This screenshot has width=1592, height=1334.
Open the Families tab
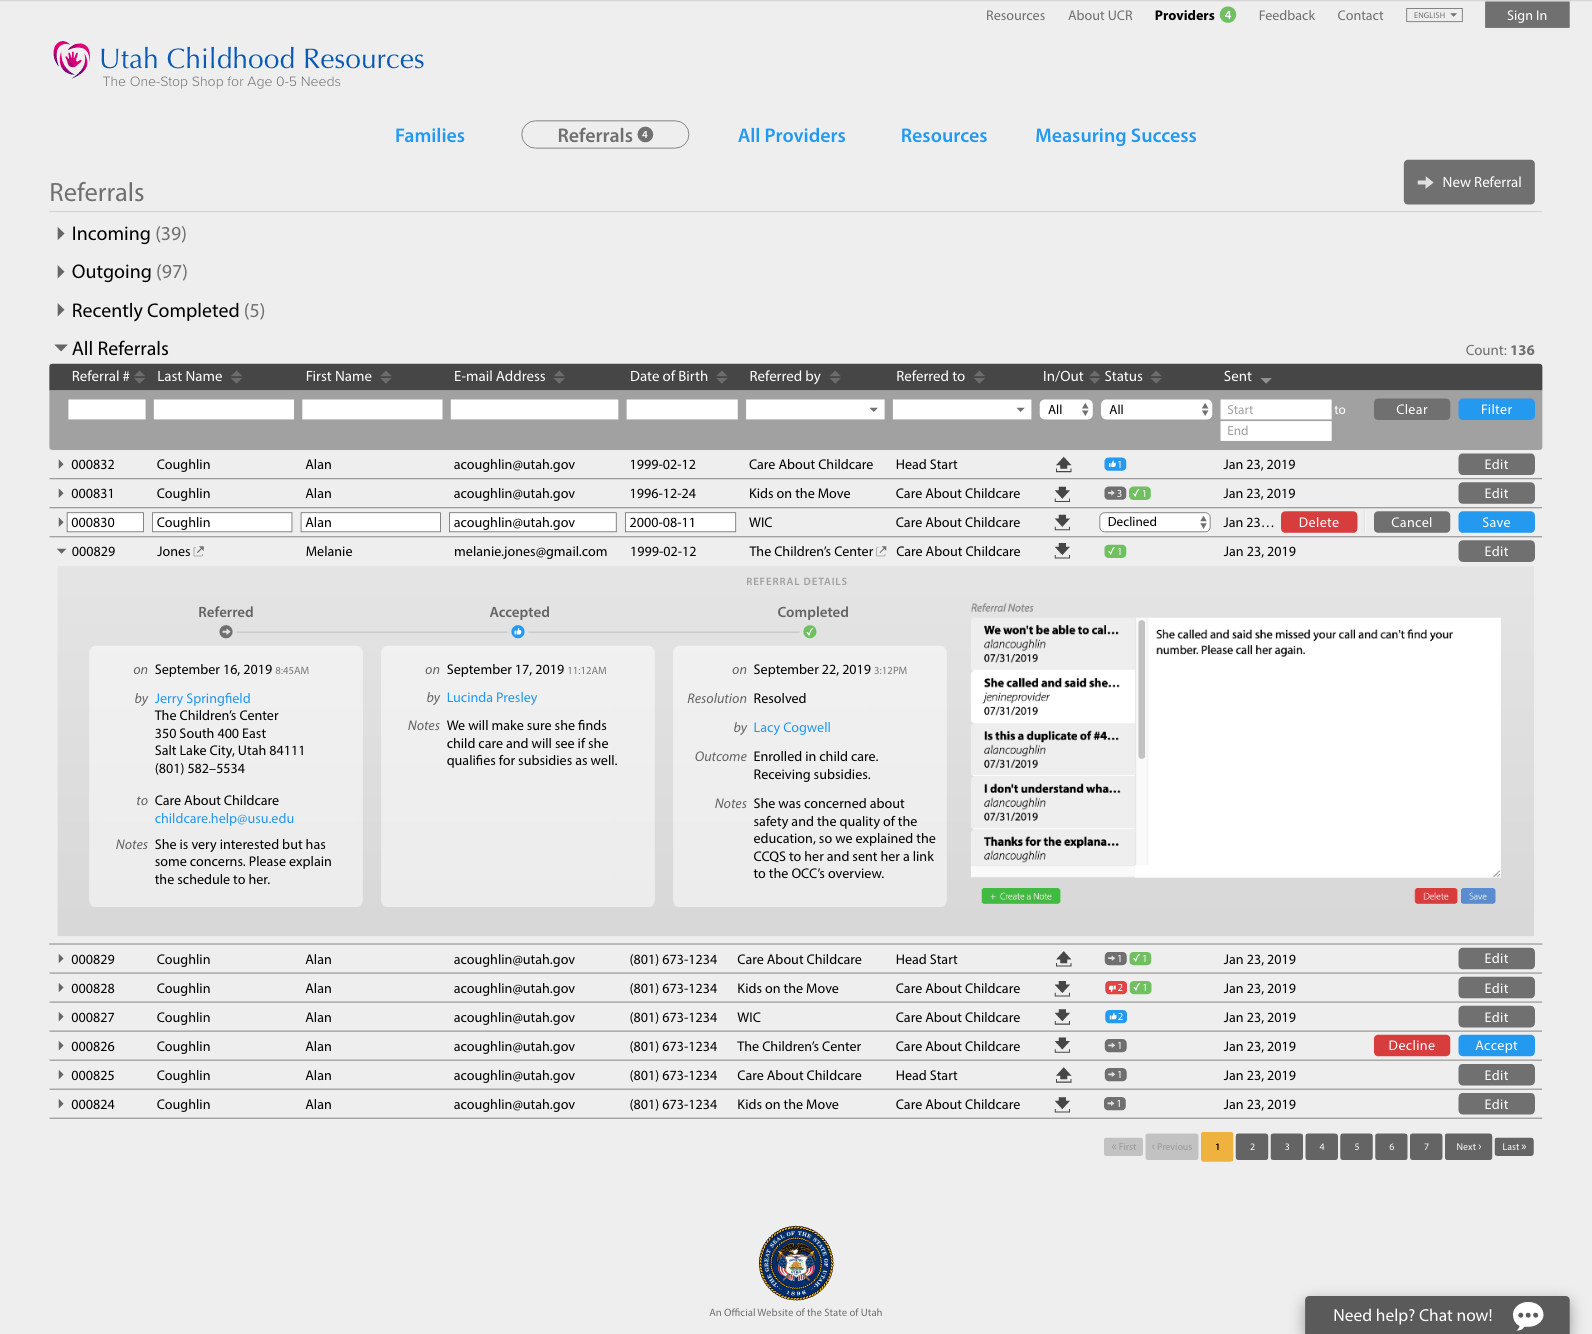pyautogui.click(x=430, y=135)
